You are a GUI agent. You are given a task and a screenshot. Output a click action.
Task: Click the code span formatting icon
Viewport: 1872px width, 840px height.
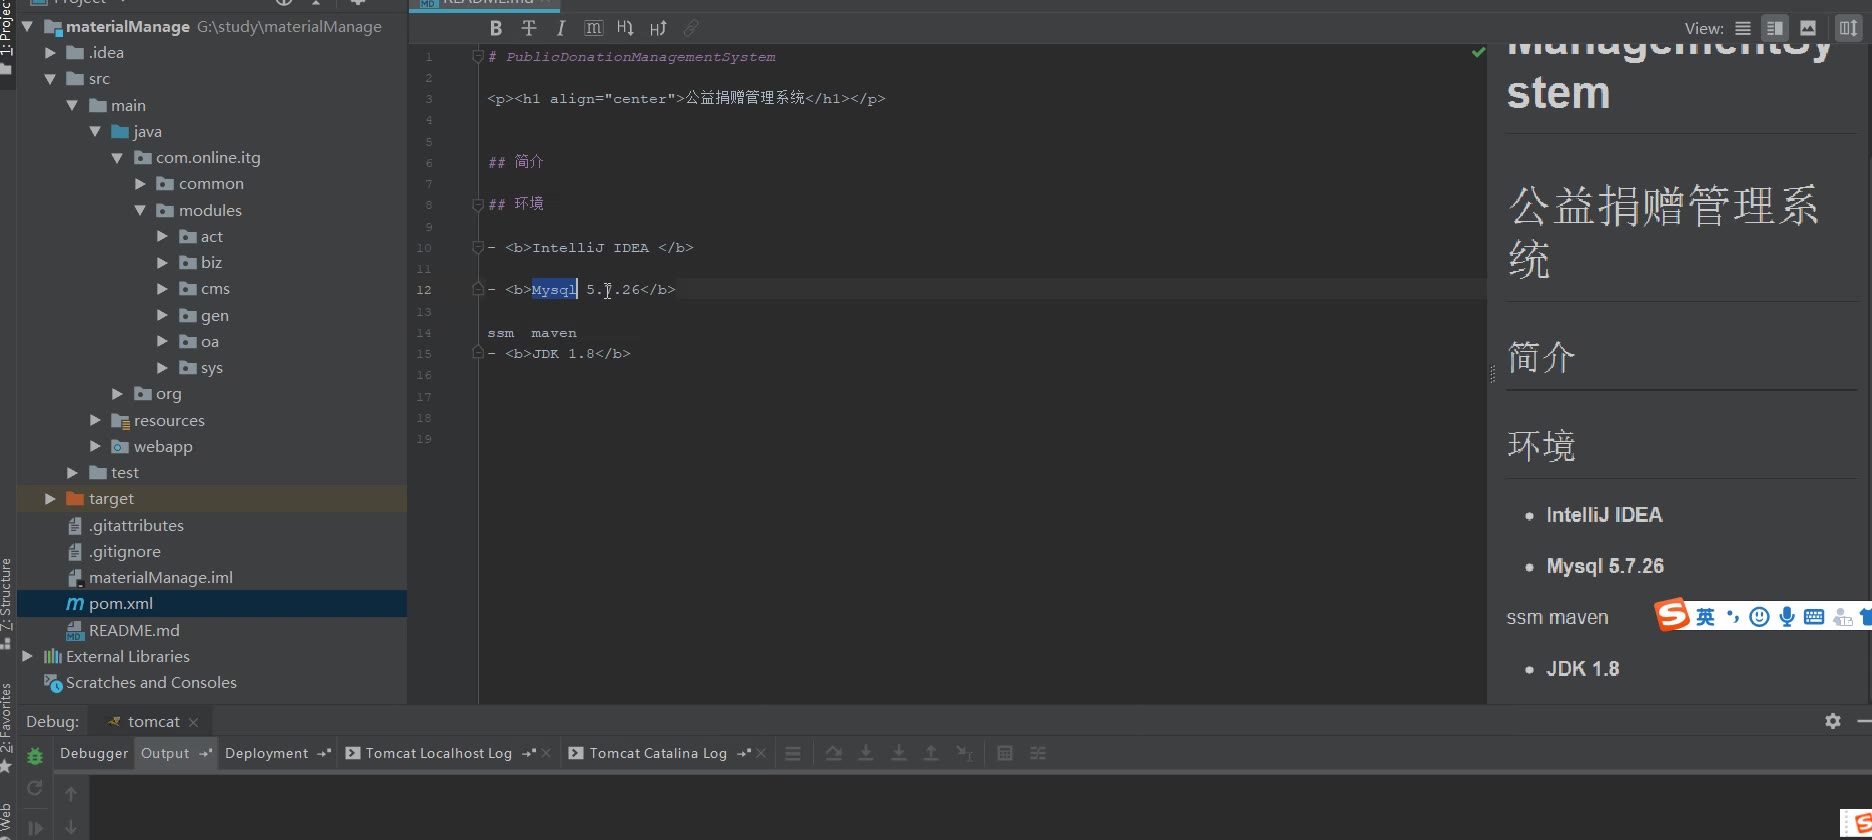593,28
